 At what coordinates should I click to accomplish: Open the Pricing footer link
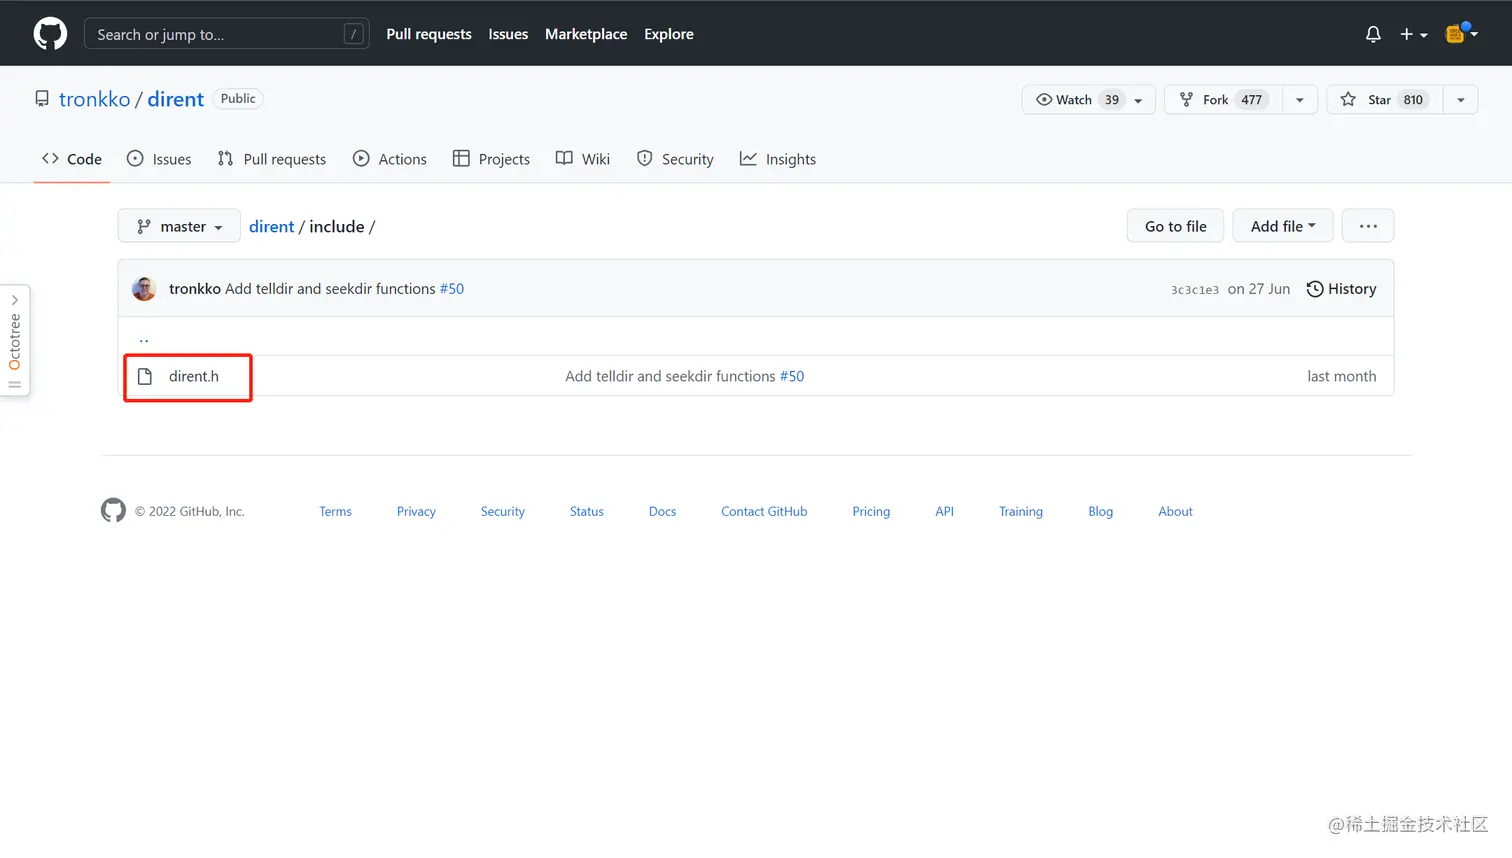click(871, 511)
